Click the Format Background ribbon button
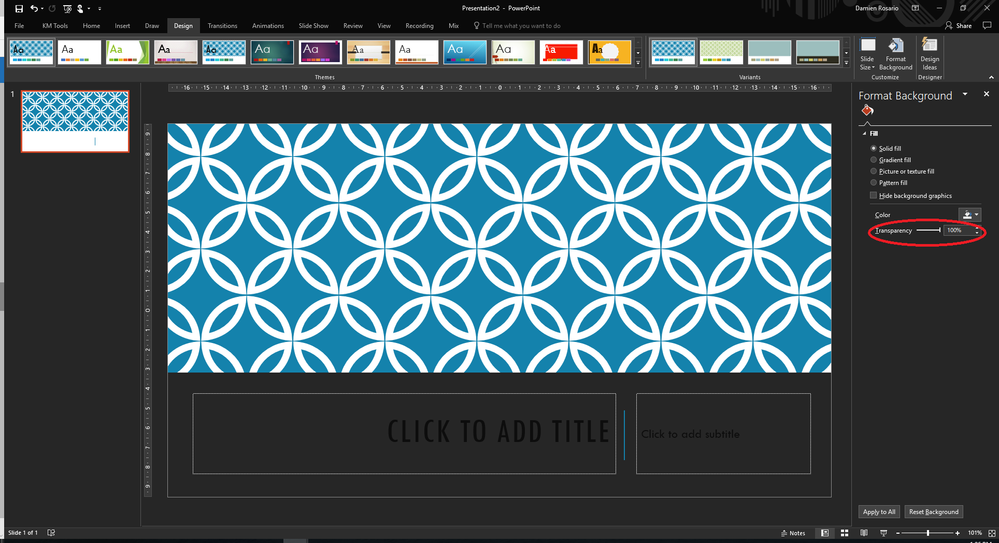The image size is (999, 543). pyautogui.click(x=896, y=54)
